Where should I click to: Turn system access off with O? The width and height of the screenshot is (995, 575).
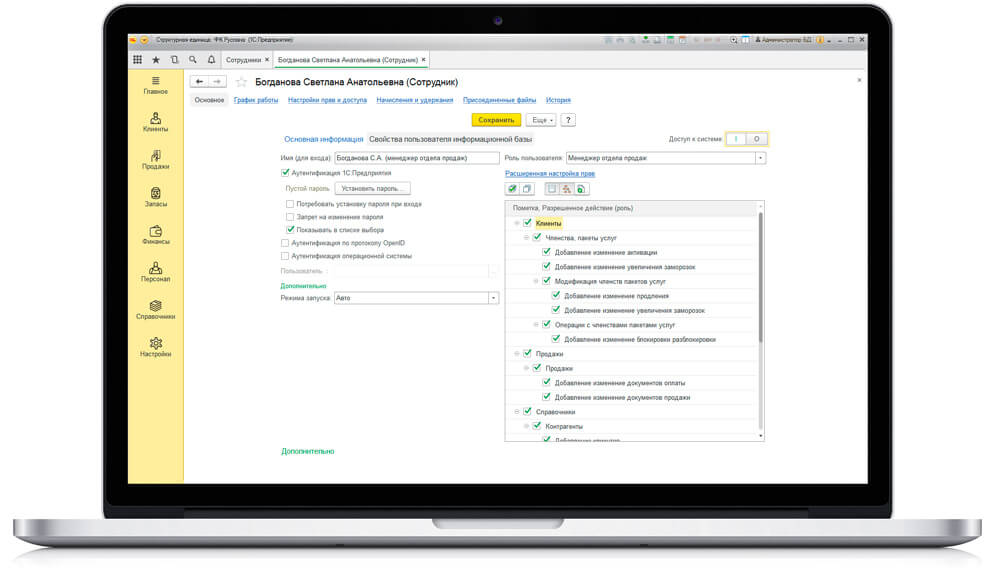click(756, 139)
